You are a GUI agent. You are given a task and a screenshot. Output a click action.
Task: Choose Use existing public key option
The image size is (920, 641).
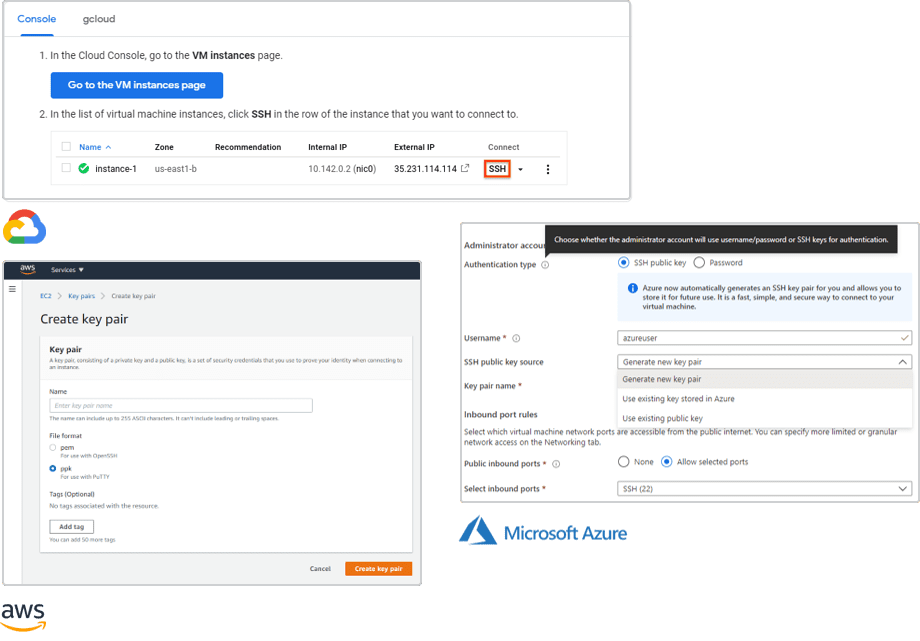click(765, 419)
